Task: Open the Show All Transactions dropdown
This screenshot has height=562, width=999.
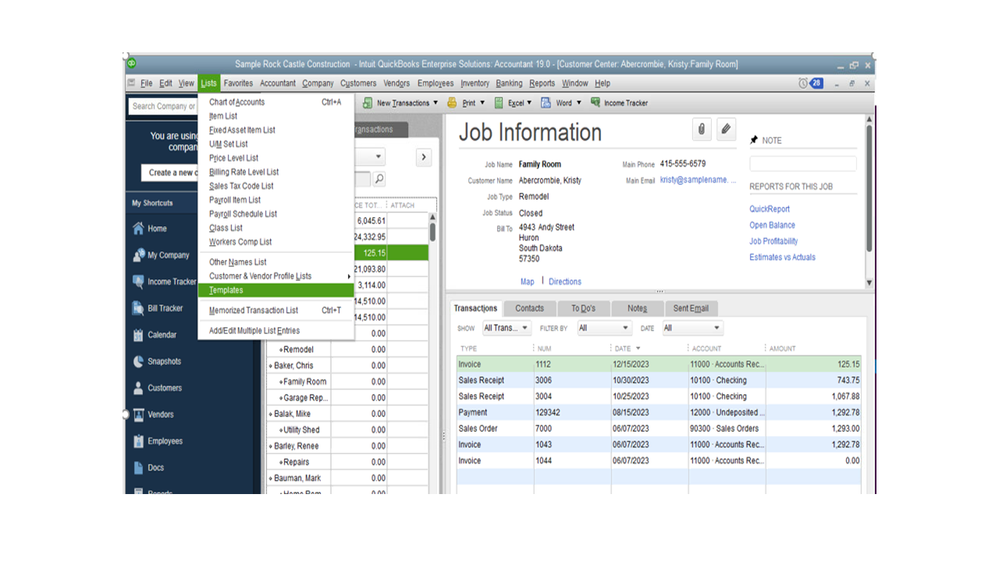Action: 506,328
